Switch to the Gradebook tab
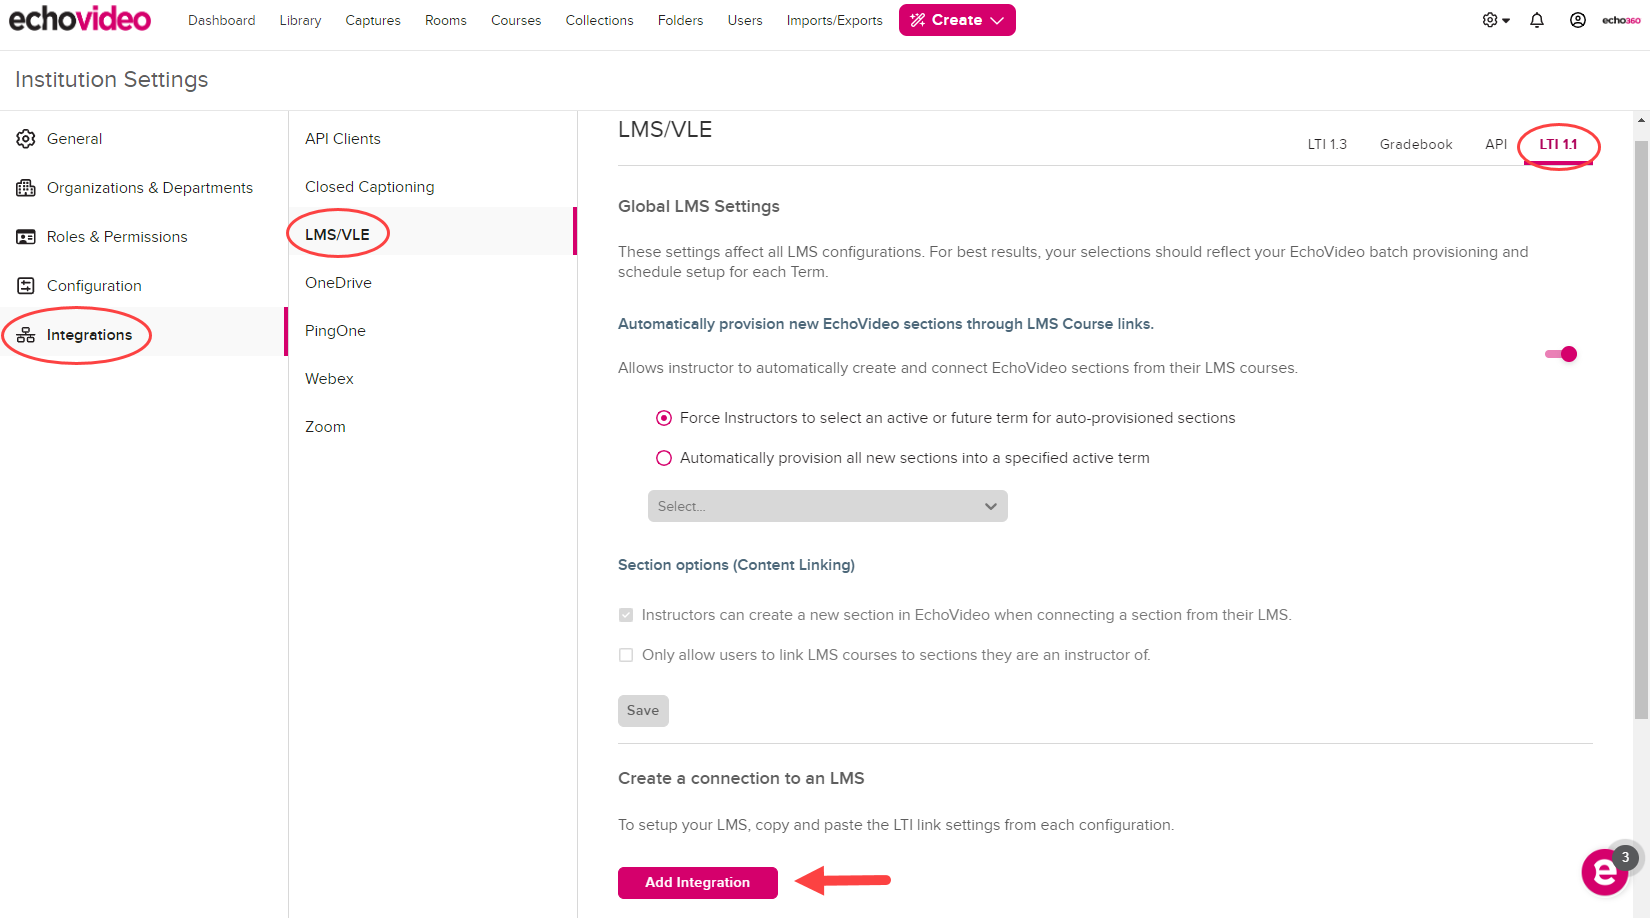Screen dimensions: 1650x918 point(1416,144)
